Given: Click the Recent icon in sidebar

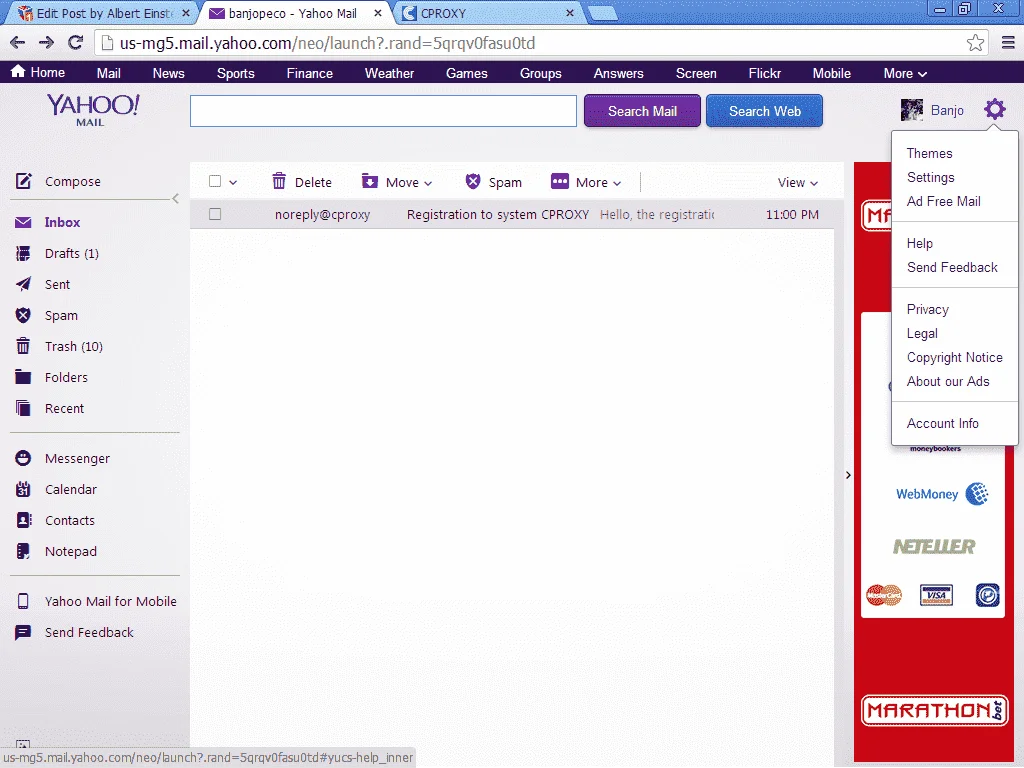Looking at the screenshot, I should point(23,408).
